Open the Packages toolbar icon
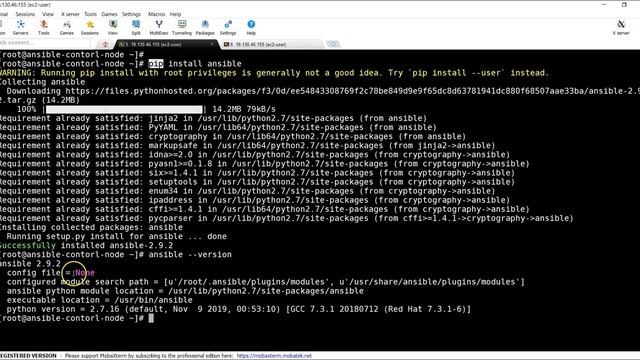Viewport: 640px width, 360px height. [205, 28]
